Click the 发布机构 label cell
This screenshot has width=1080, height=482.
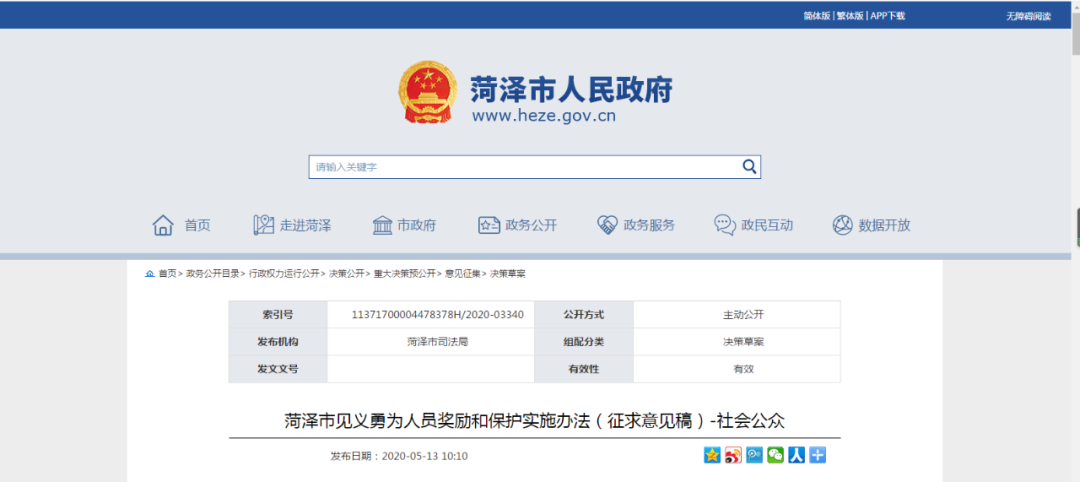(x=278, y=342)
